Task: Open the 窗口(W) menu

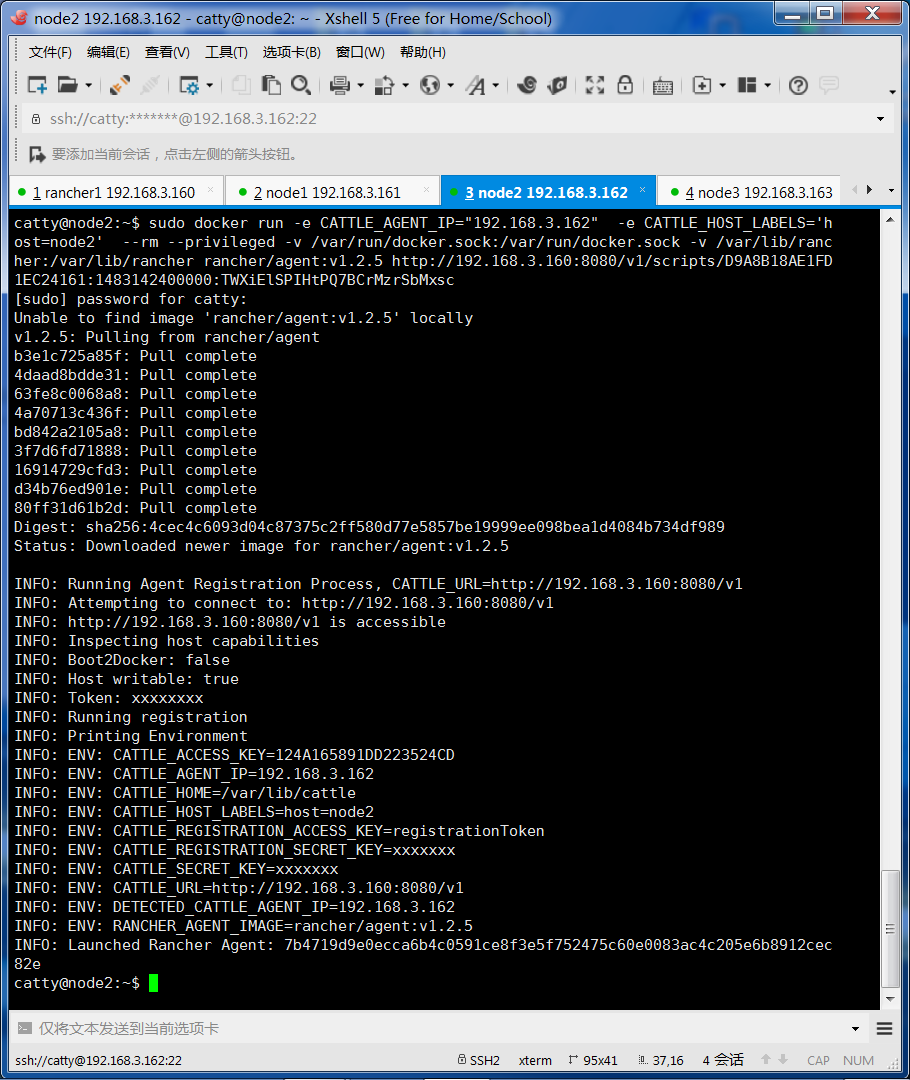Action: (360, 52)
